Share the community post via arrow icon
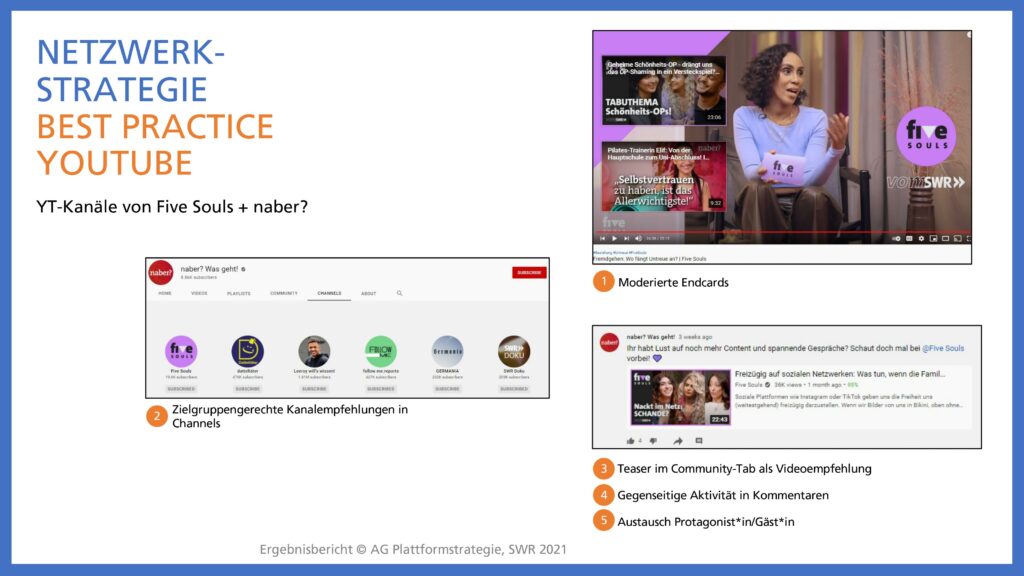 [677, 440]
